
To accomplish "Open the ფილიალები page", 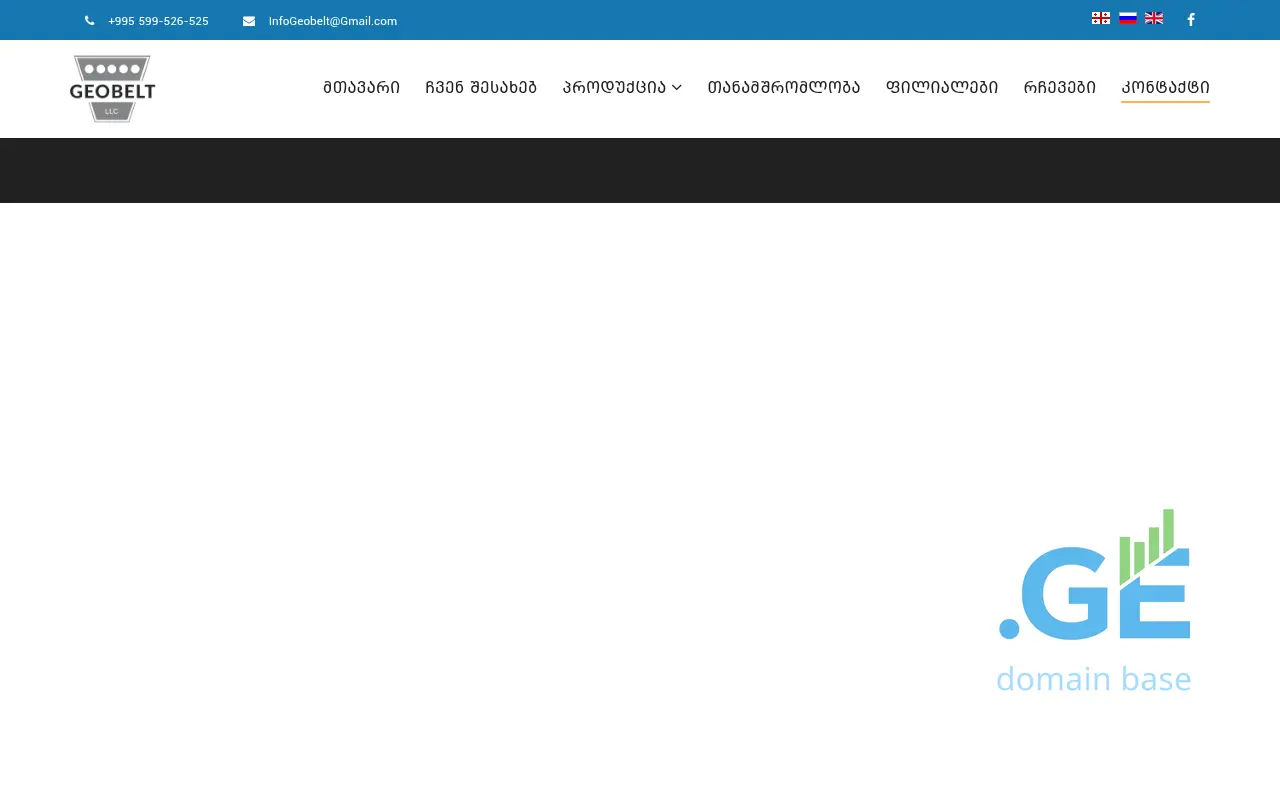I will pos(942,88).
